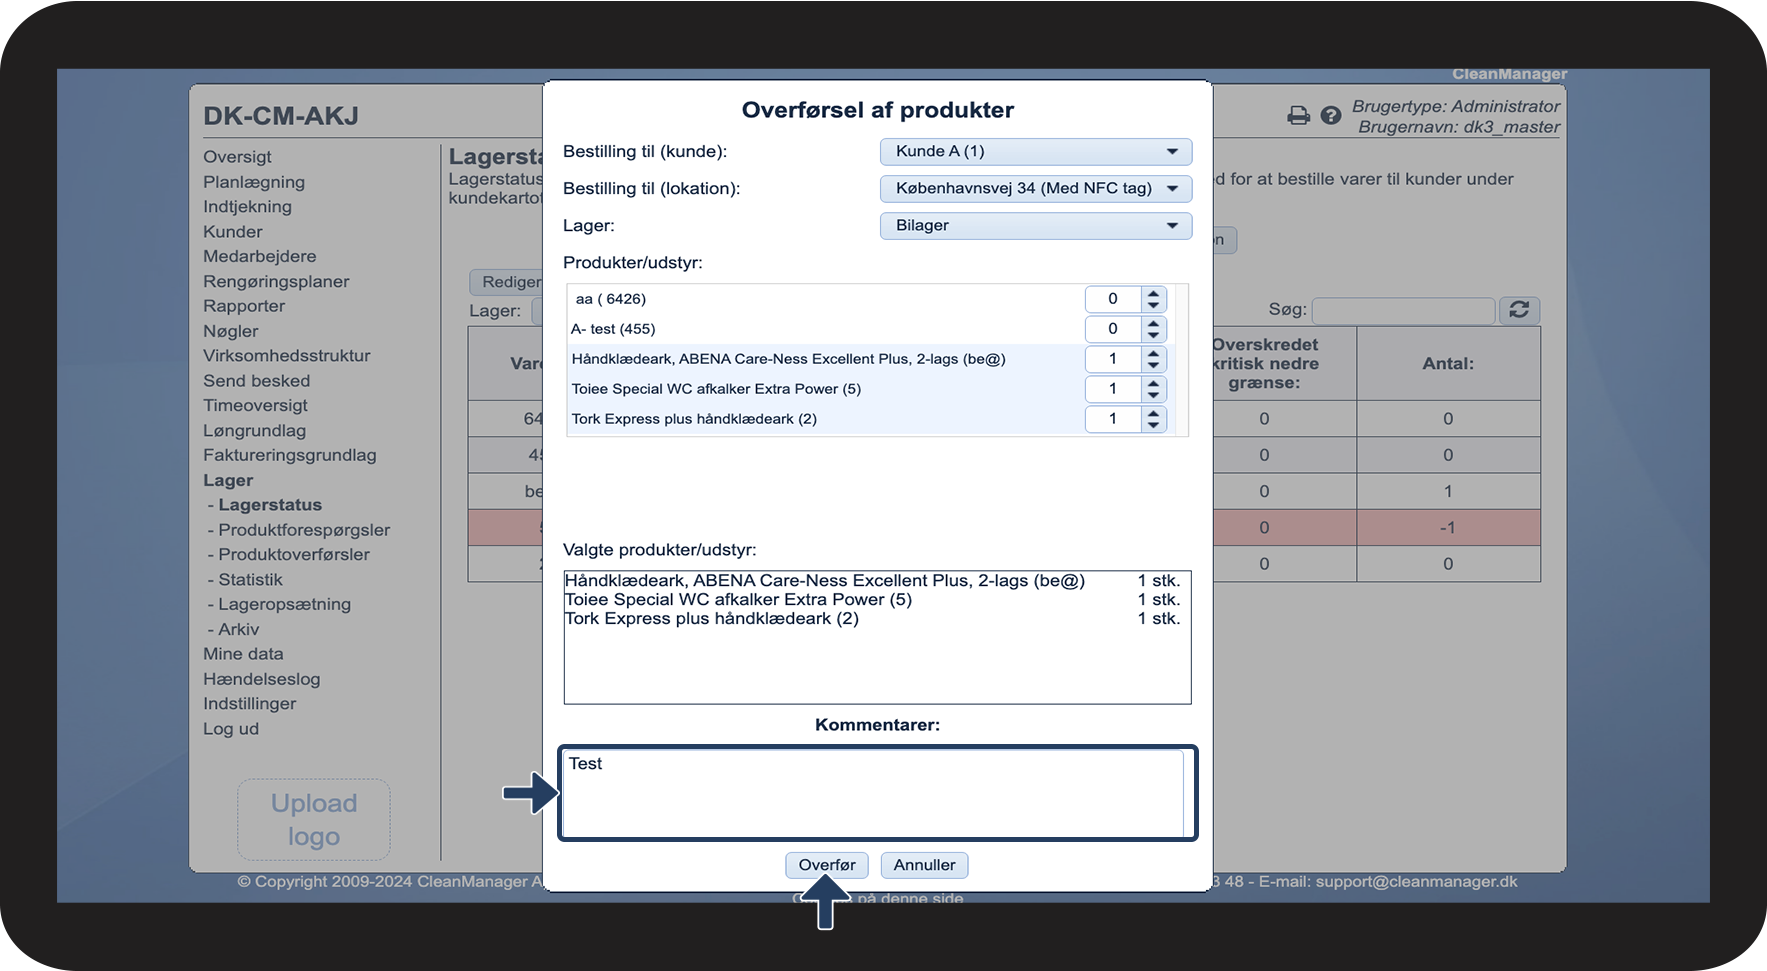
Task: Open Produktoverførsler in the sidebar
Action: 294,554
